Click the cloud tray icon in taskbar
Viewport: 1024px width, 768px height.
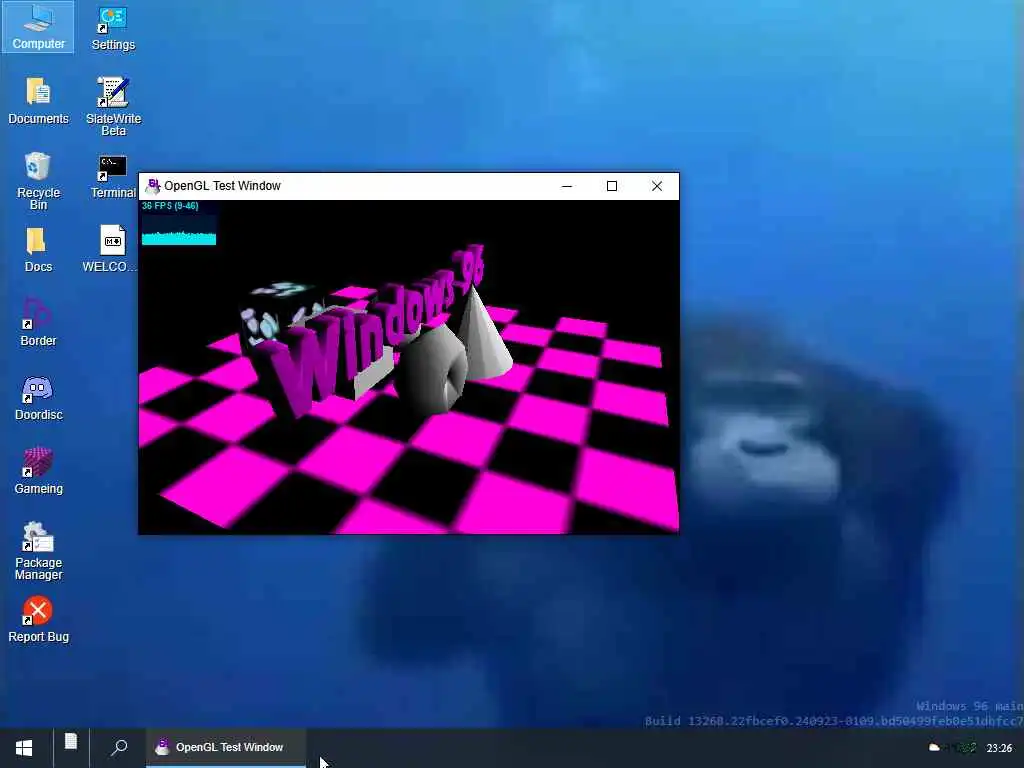[x=935, y=748]
